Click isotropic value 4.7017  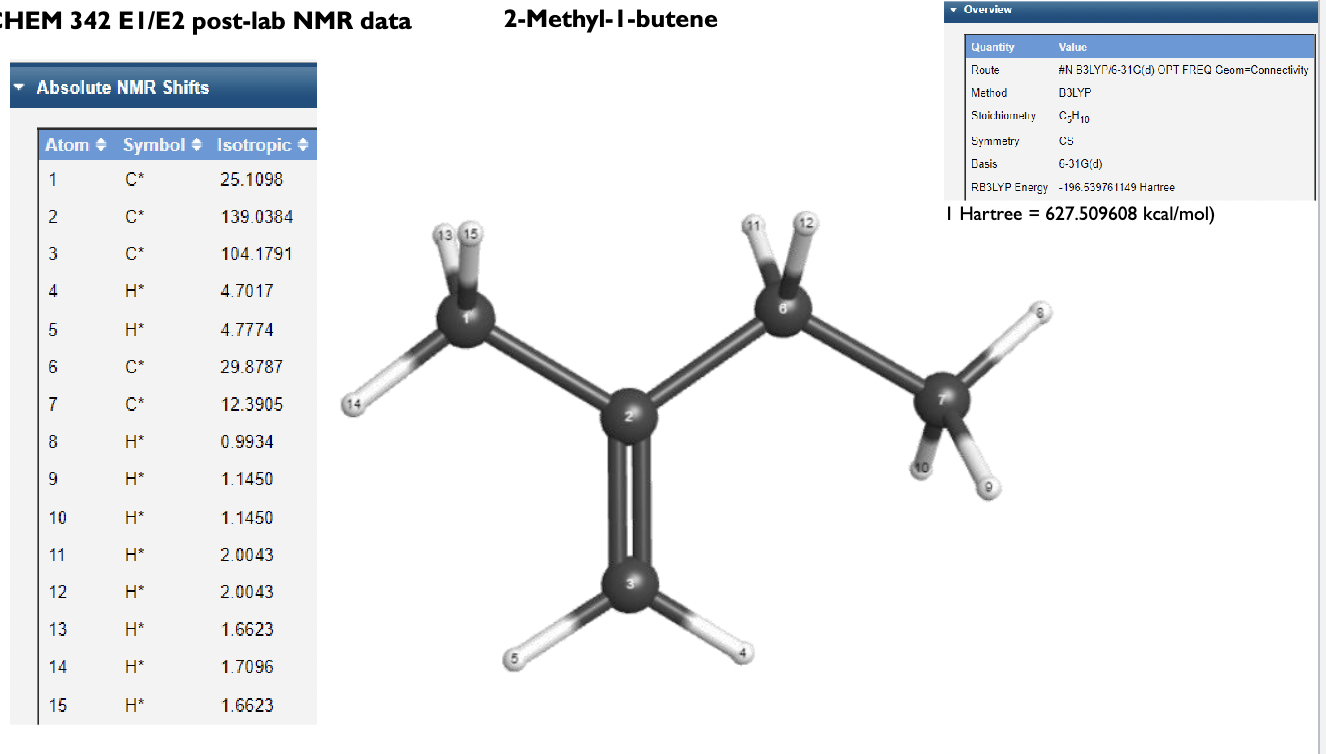click(247, 291)
